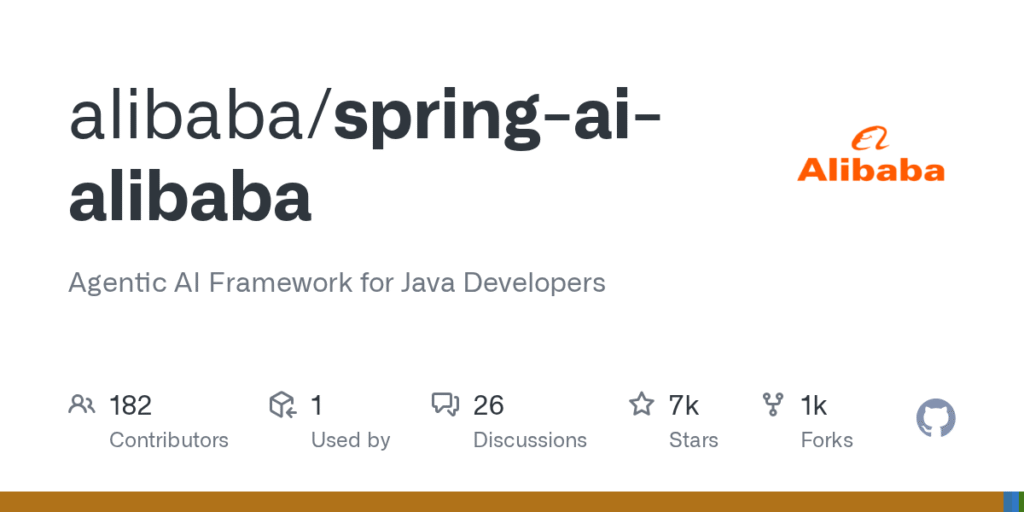Click the 182 contributors count
The width and height of the screenshot is (1024, 512).
pos(130,405)
